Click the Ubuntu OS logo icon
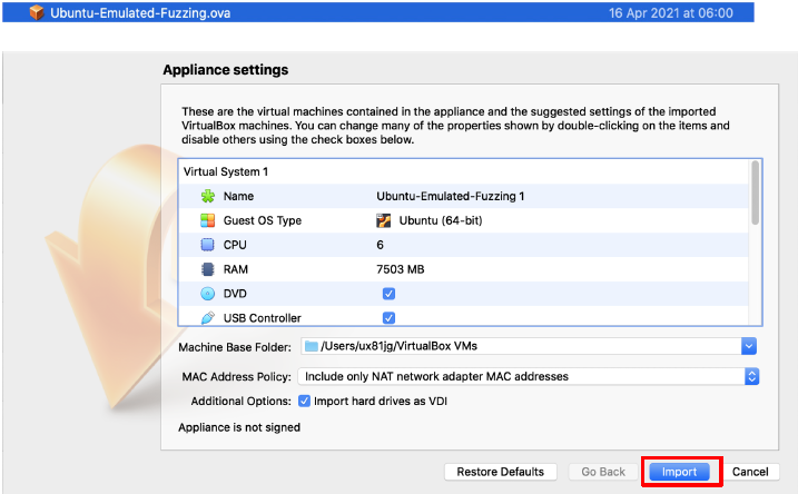 [383, 220]
